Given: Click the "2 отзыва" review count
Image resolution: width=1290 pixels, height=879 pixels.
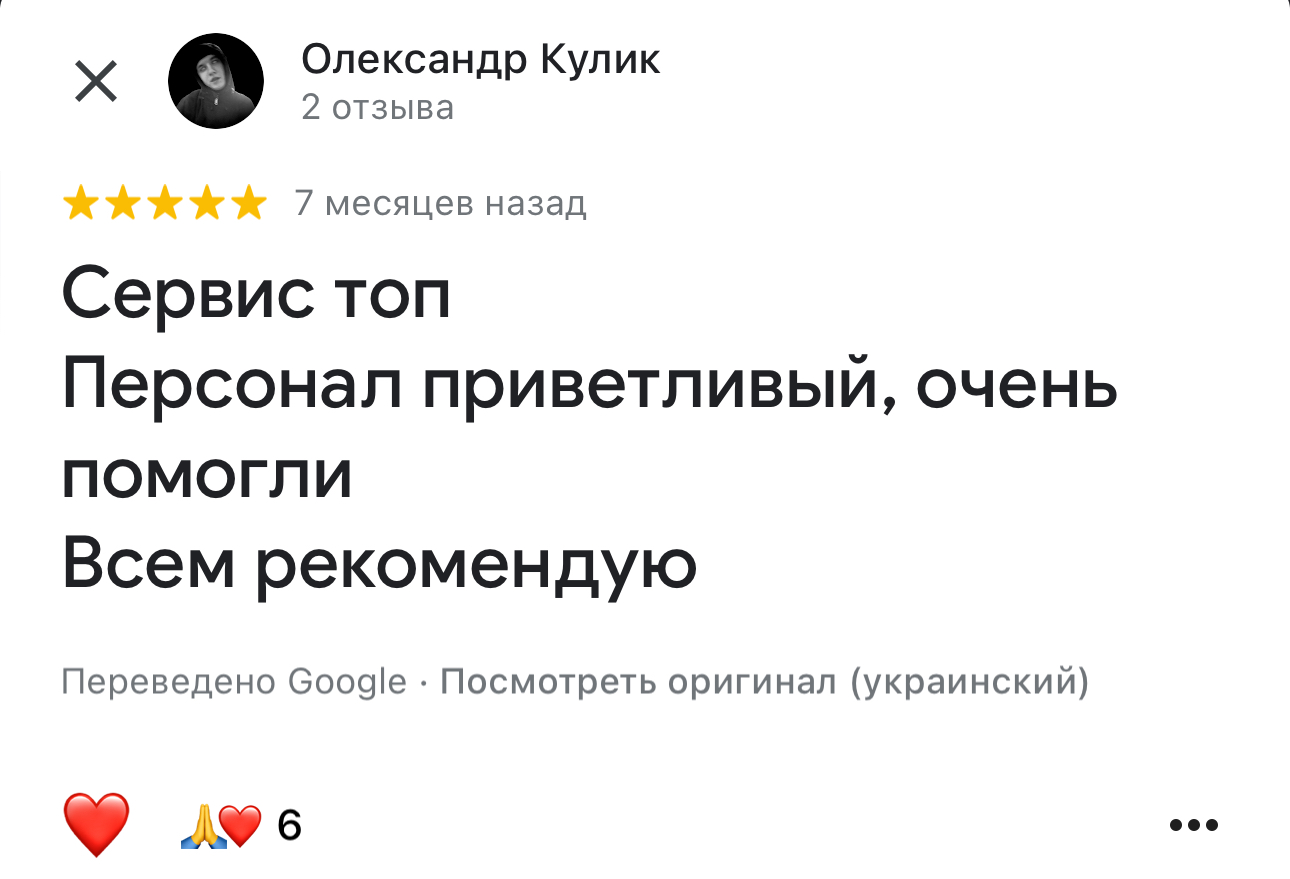Looking at the screenshot, I should pos(377,108).
